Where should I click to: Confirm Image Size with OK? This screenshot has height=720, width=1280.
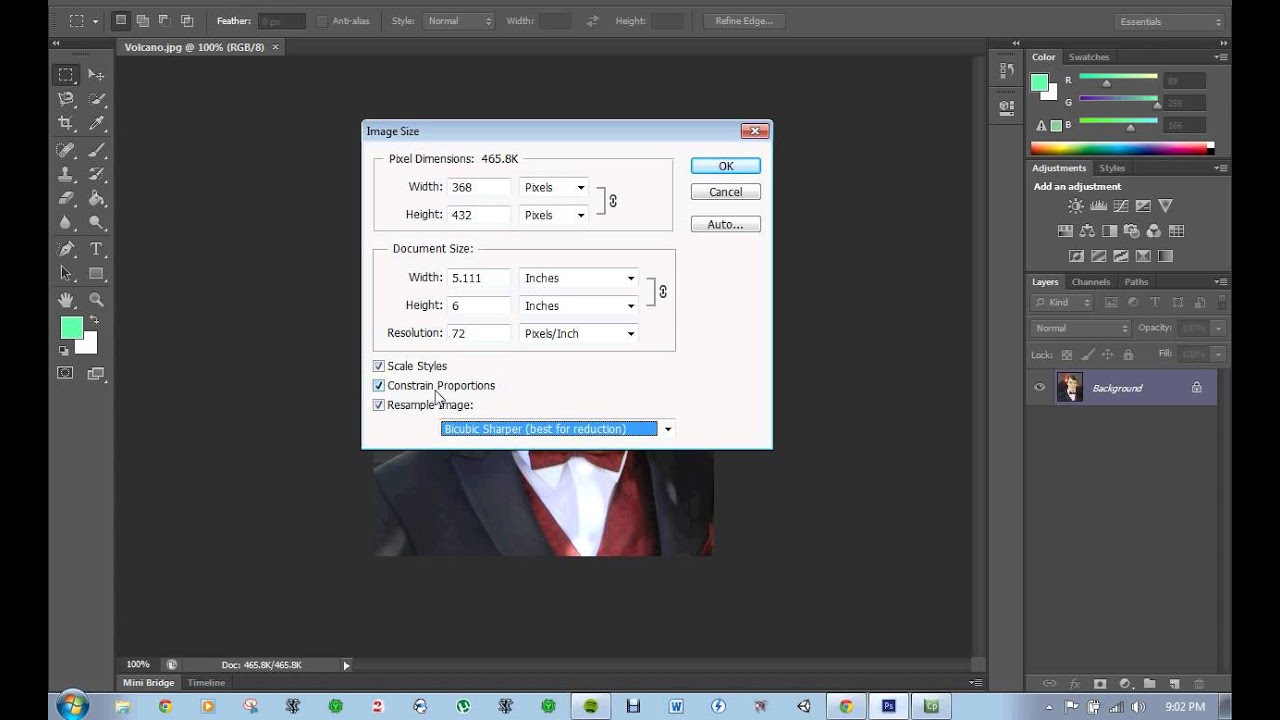point(726,166)
